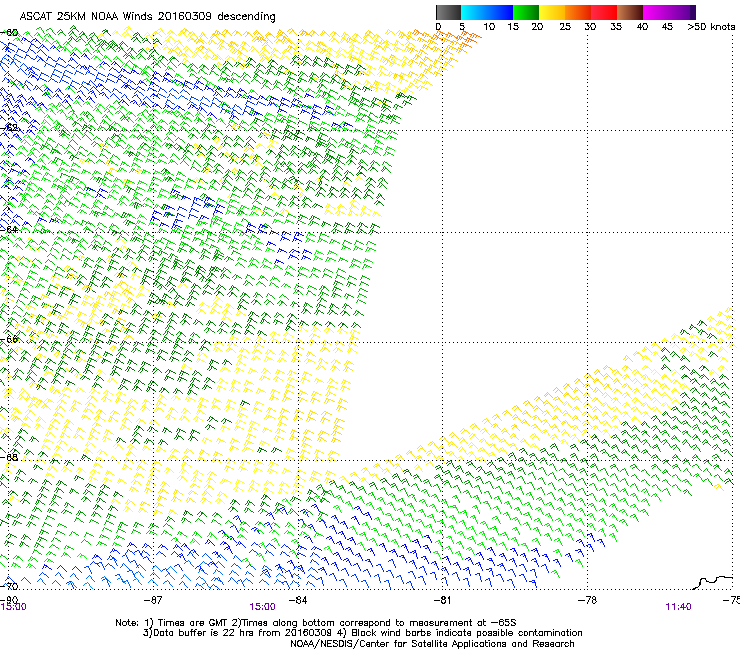Select latitude label '-64'

pos(9,229)
